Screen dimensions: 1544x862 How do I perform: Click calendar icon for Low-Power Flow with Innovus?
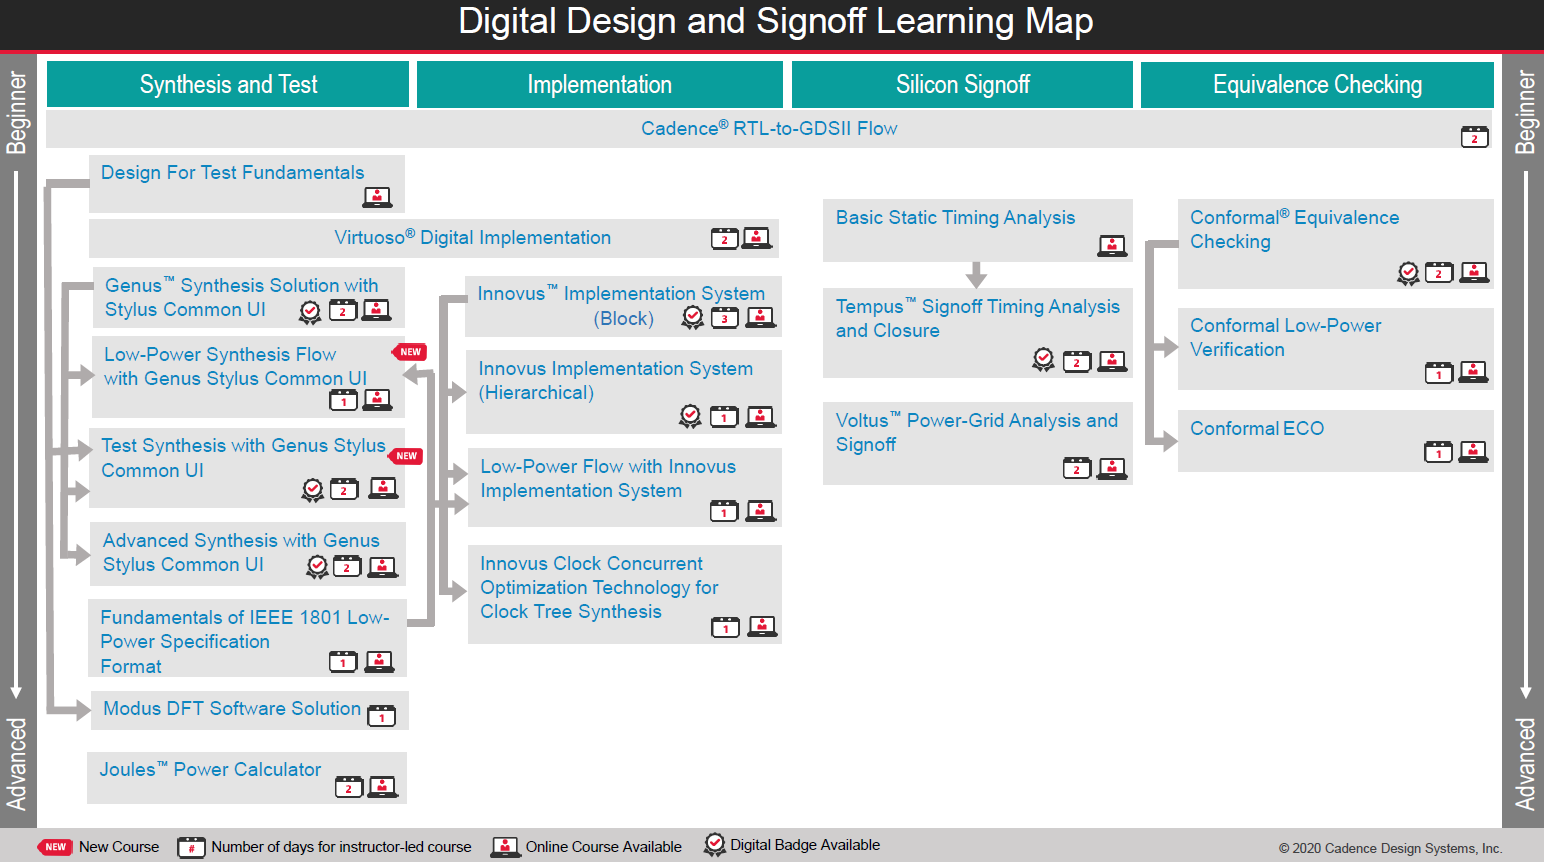724,511
